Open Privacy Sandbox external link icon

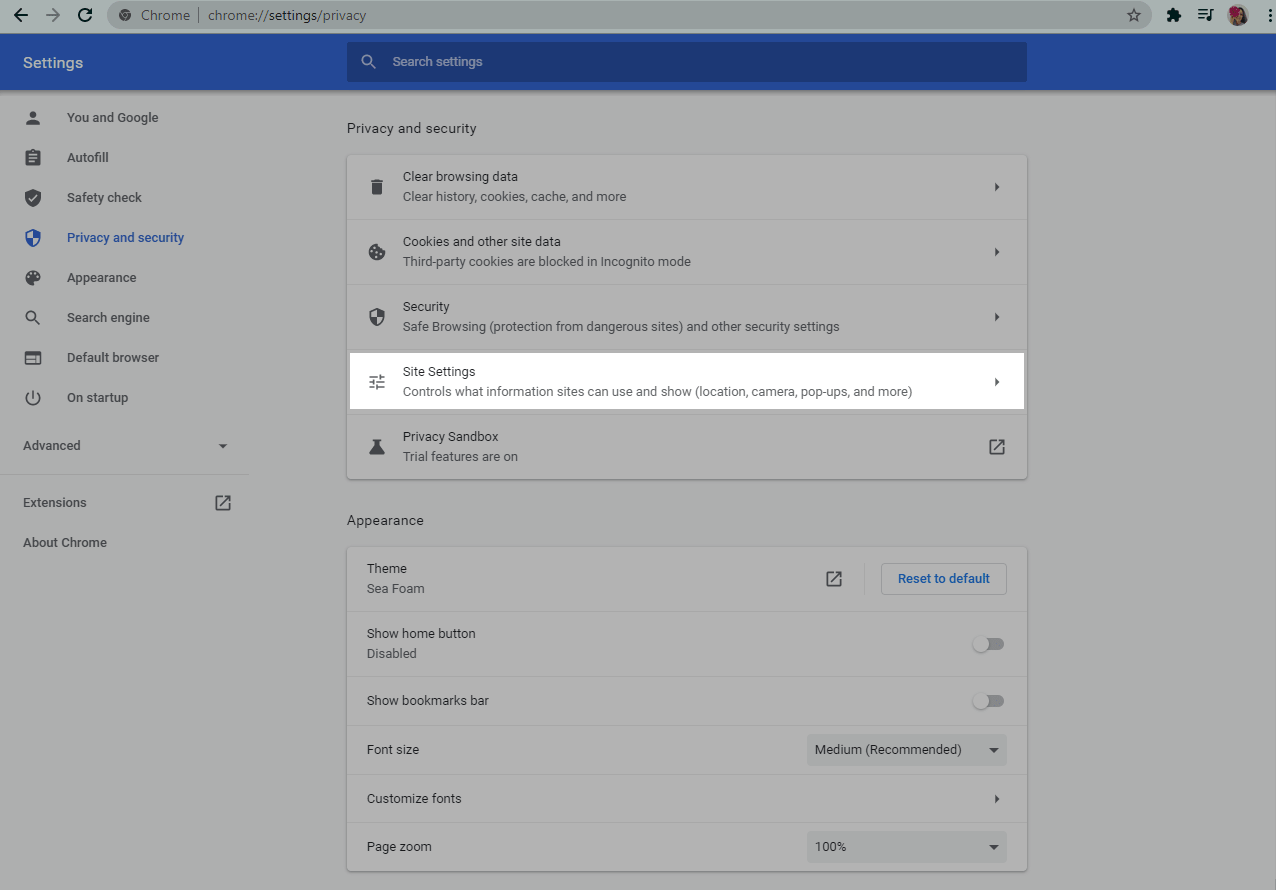(997, 447)
